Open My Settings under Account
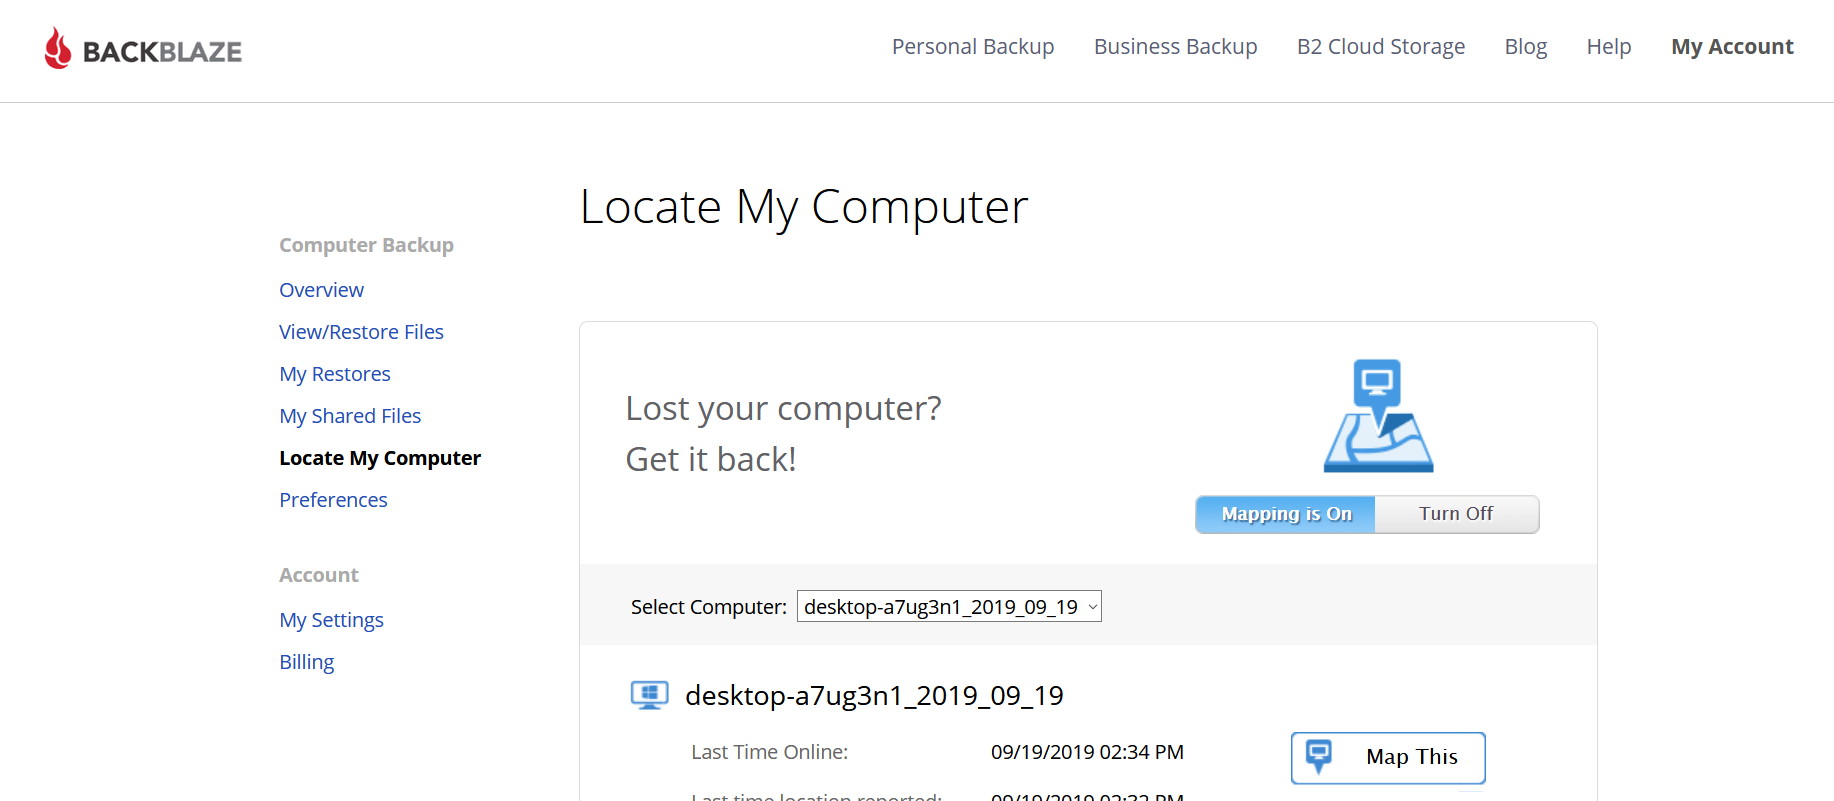The image size is (1834, 801). click(x=331, y=620)
